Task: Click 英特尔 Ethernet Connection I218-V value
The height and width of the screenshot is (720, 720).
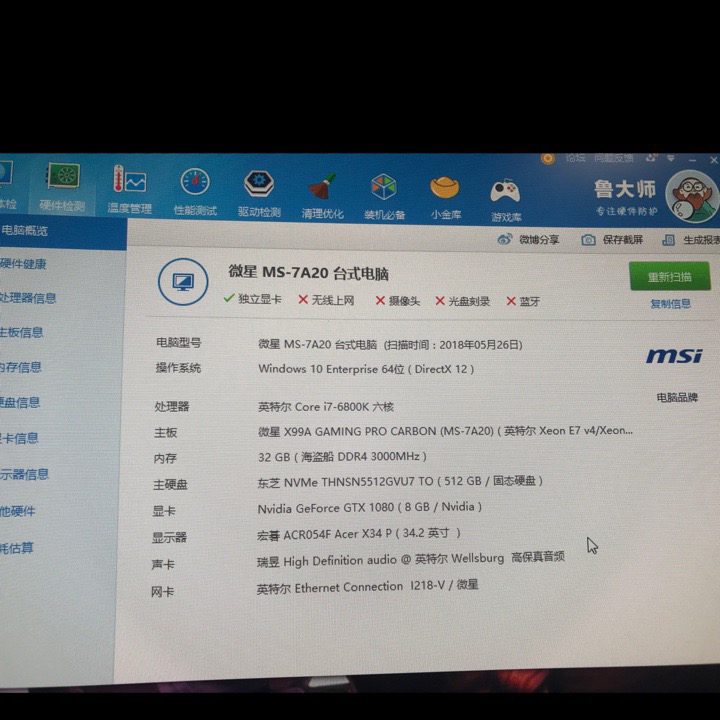Action: pyautogui.click(x=367, y=587)
